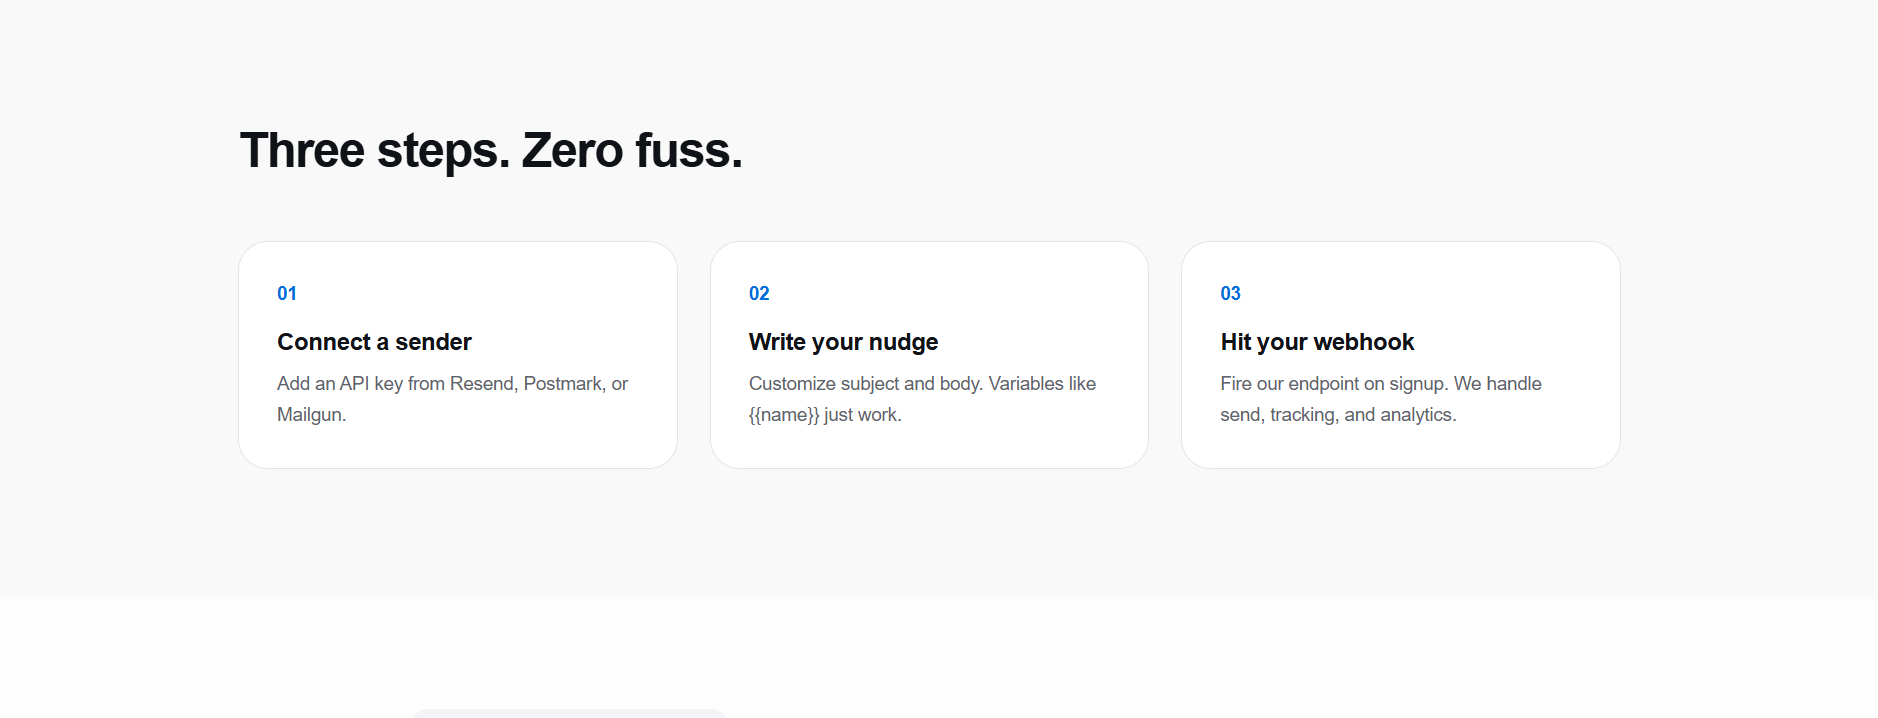Select the "Hit your webhook" title

pyautogui.click(x=1317, y=342)
